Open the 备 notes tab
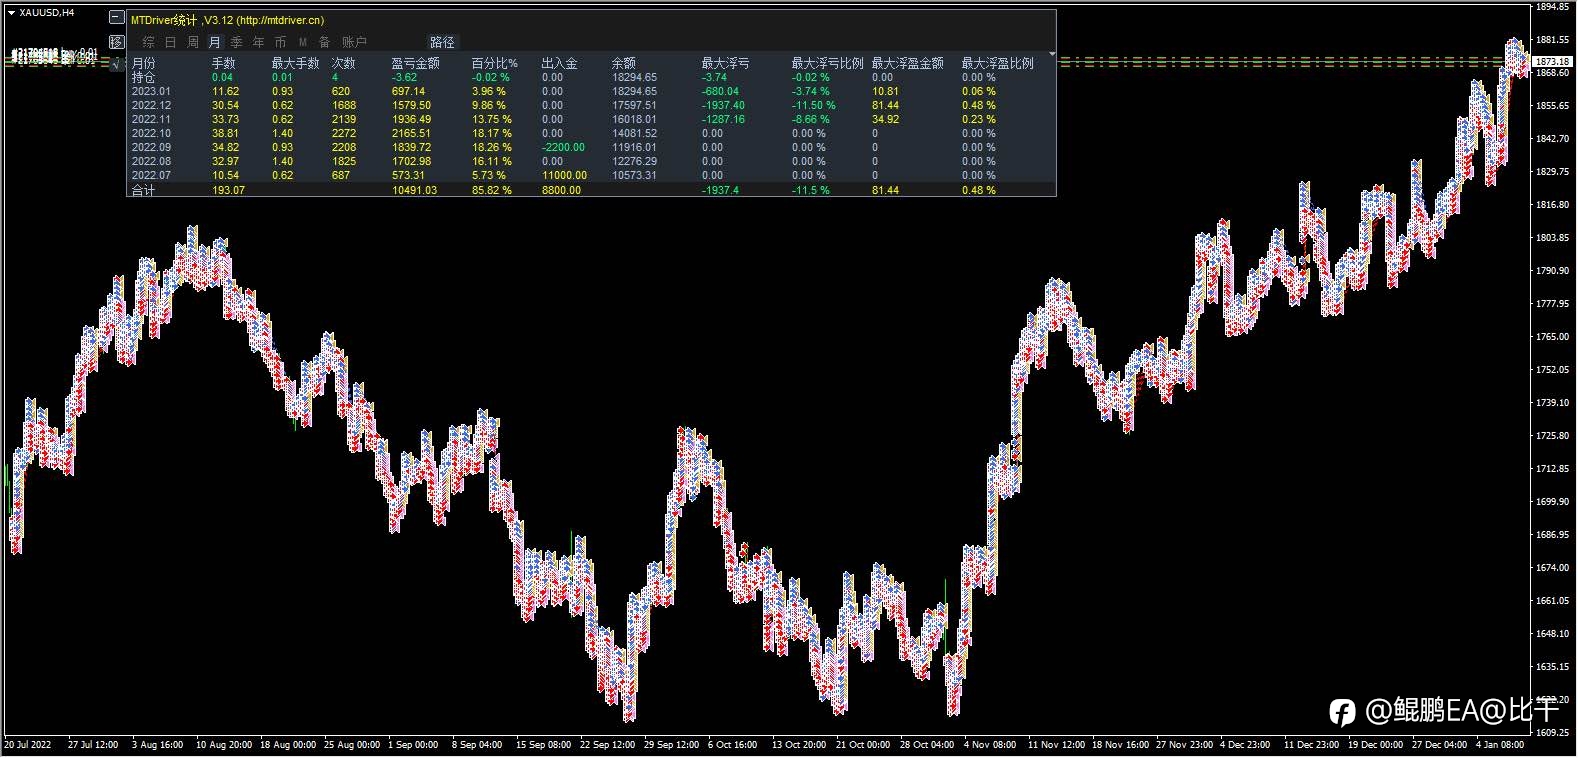 (324, 42)
